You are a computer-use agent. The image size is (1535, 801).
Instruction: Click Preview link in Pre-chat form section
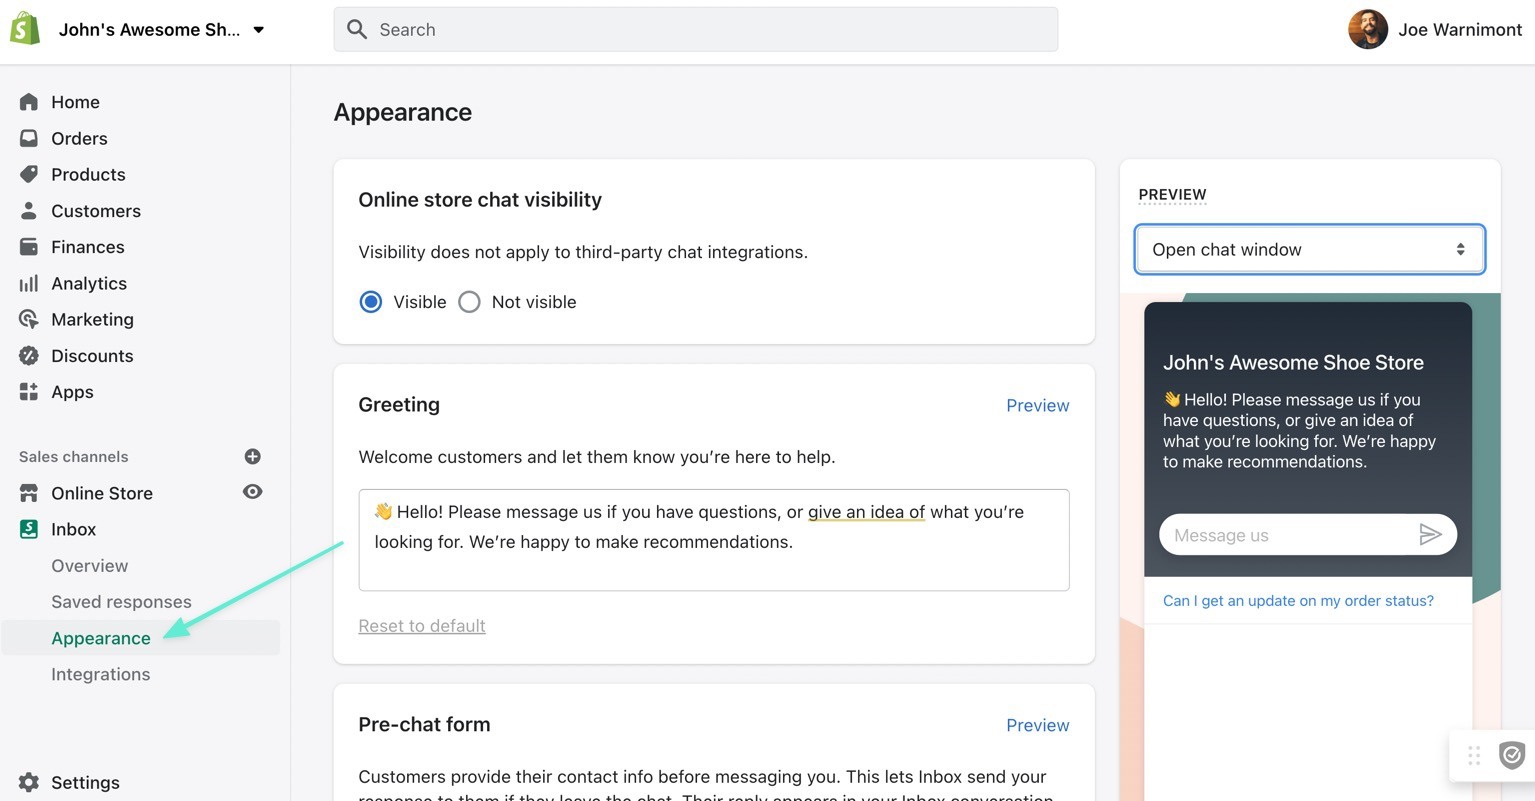1037,725
